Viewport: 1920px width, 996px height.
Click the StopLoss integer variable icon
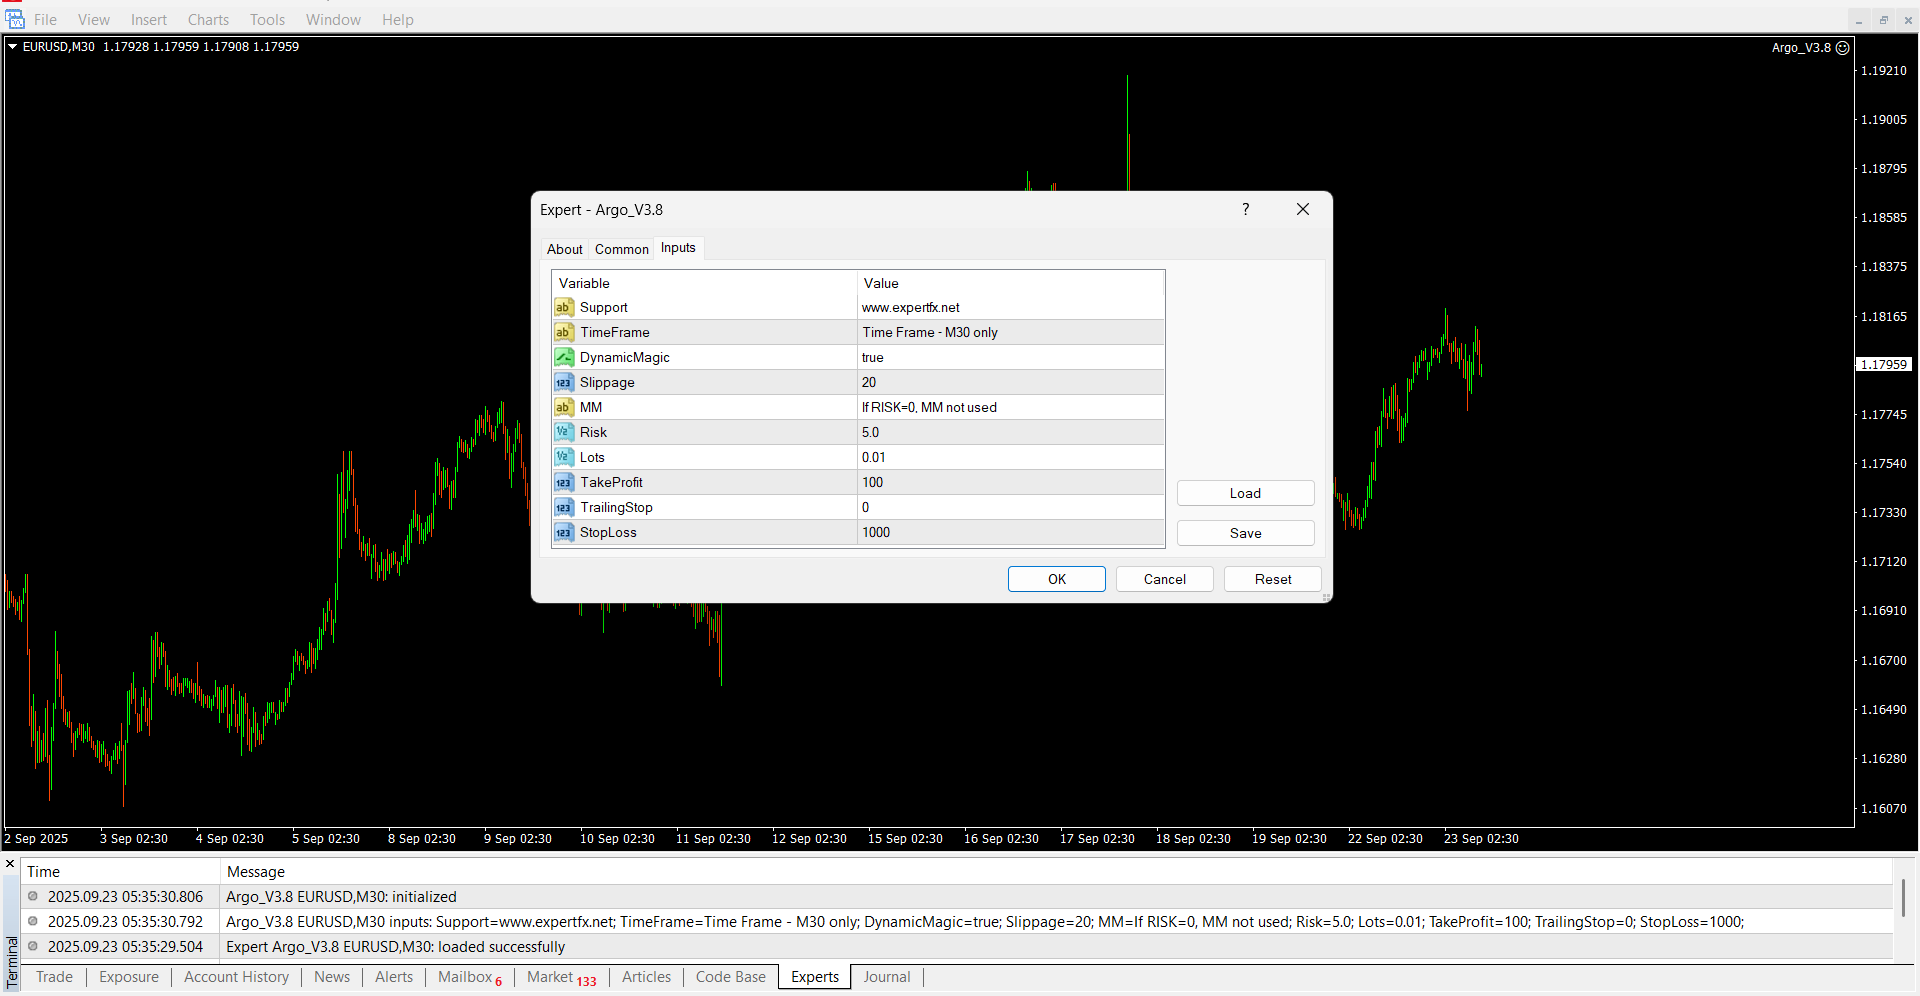pos(564,532)
